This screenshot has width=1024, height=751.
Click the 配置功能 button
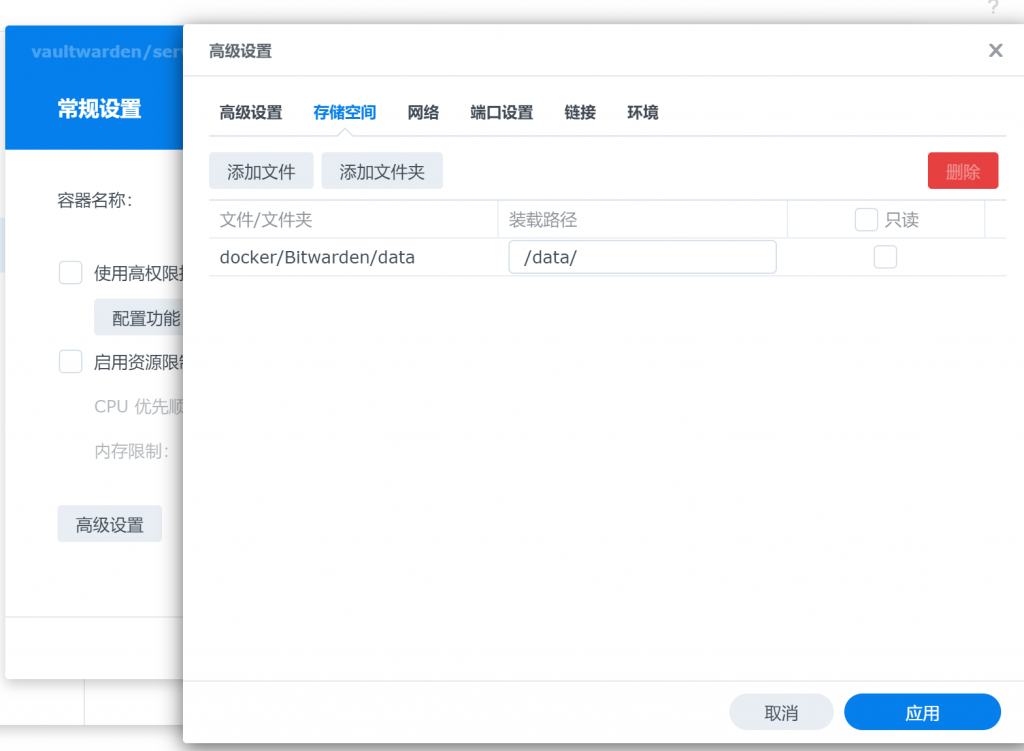coord(140,318)
